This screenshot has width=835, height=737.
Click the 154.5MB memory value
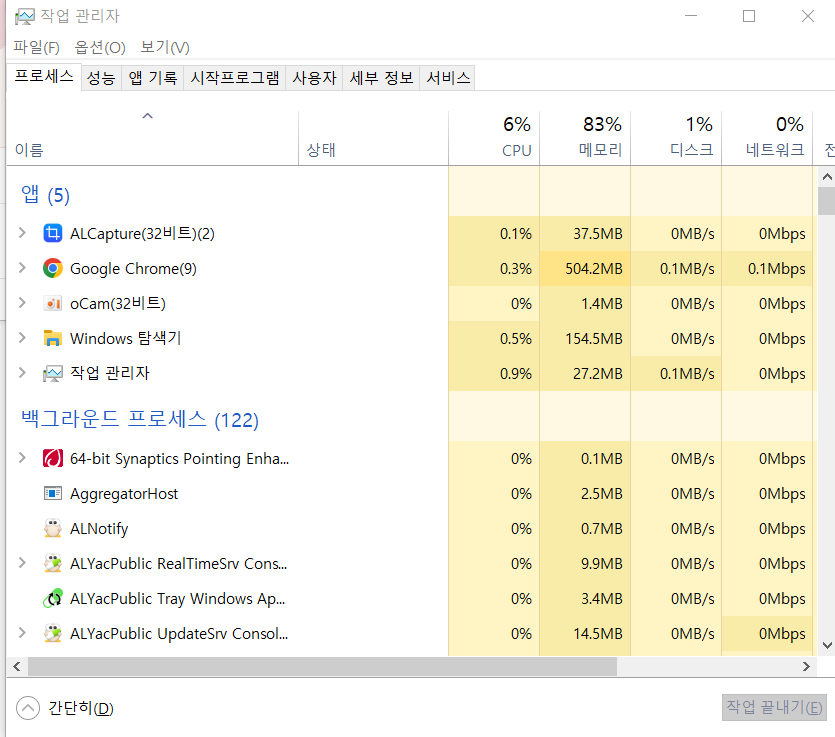click(x=594, y=339)
